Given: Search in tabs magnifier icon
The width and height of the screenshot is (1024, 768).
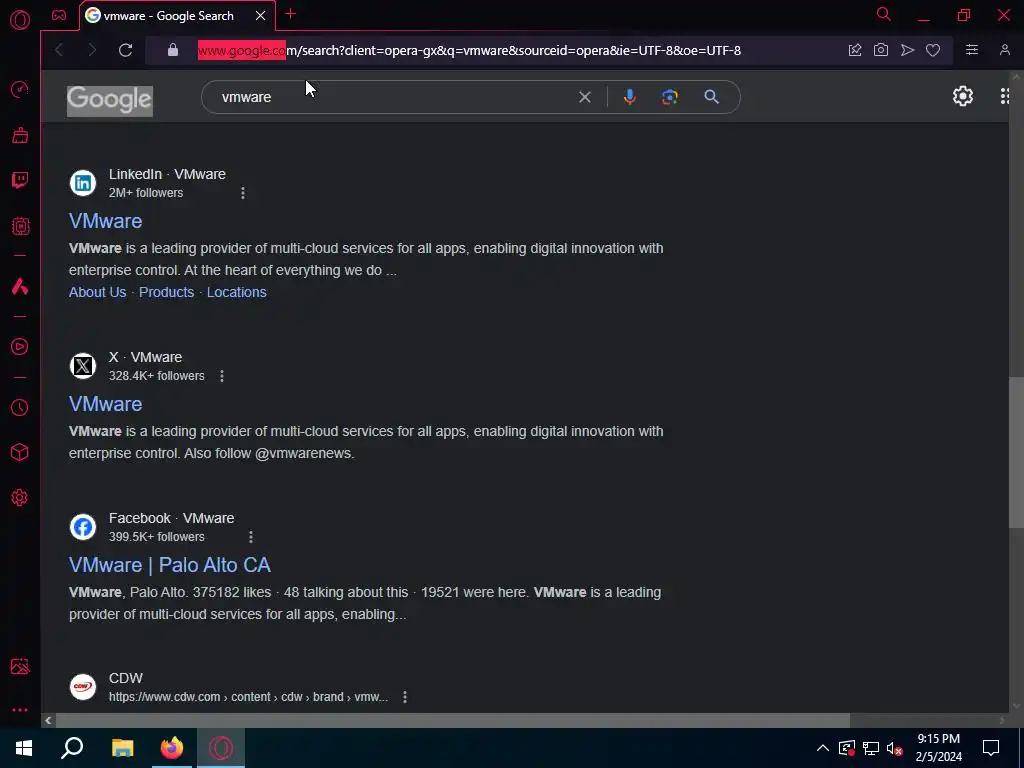Looking at the screenshot, I should (x=884, y=14).
